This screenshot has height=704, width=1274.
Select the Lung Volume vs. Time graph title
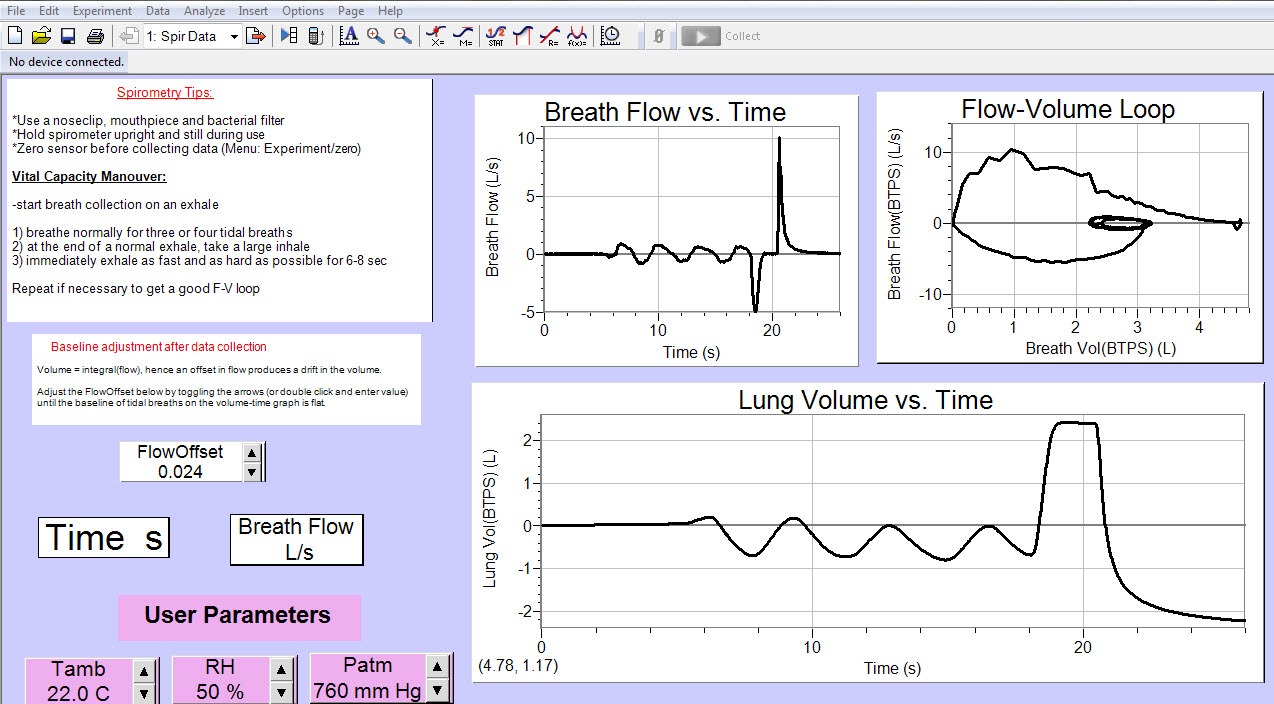tap(865, 400)
